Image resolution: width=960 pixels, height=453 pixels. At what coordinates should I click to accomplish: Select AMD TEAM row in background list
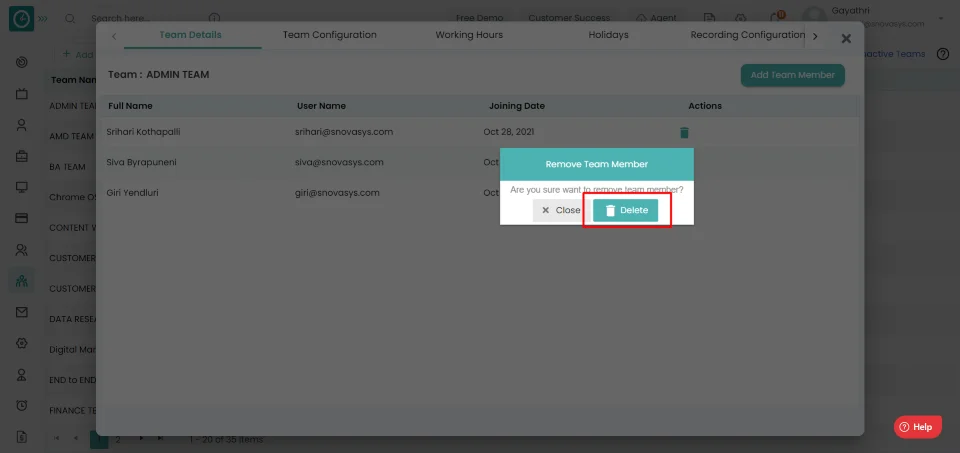point(72,136)
